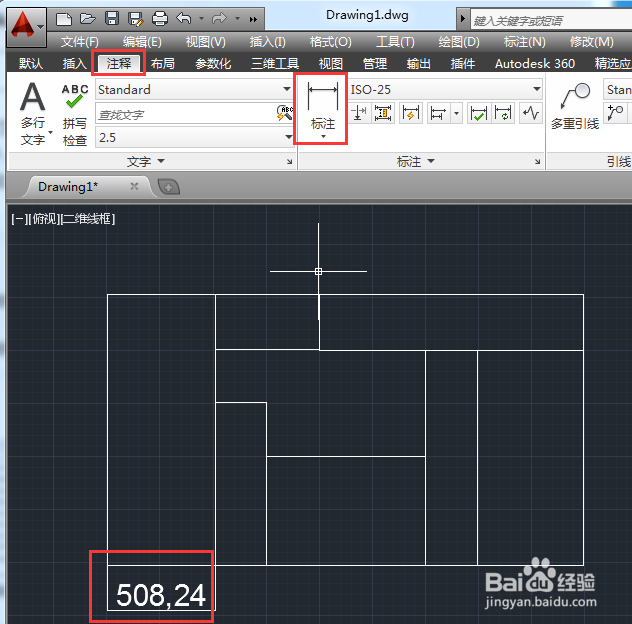Open the 2.5 text height dropdown
Screen dimensions: 632x624
pyautogui.click(x=288, y=137)
